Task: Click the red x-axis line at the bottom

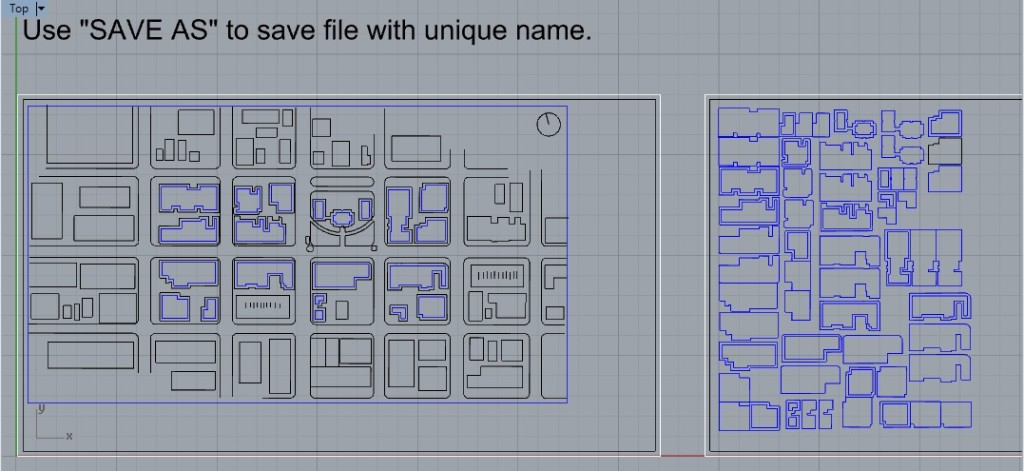Action: [x=683, y=456]
